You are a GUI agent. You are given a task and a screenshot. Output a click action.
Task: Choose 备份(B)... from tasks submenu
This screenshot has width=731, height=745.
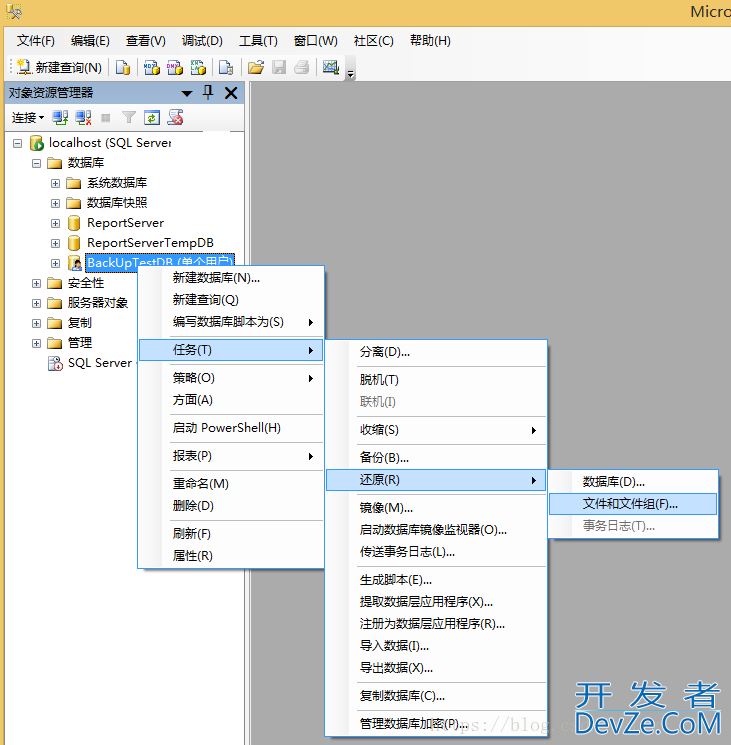(436, 458)
